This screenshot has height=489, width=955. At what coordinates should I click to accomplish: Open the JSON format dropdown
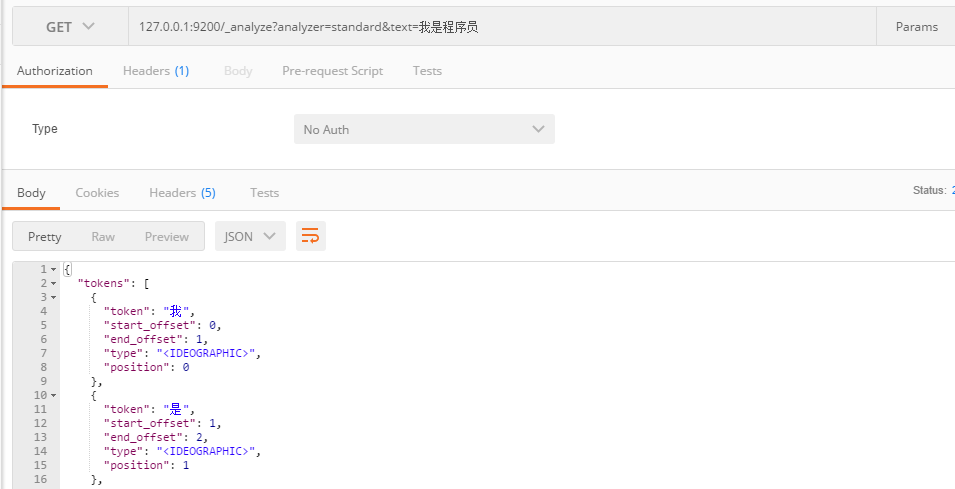click(x=250, y=236)
